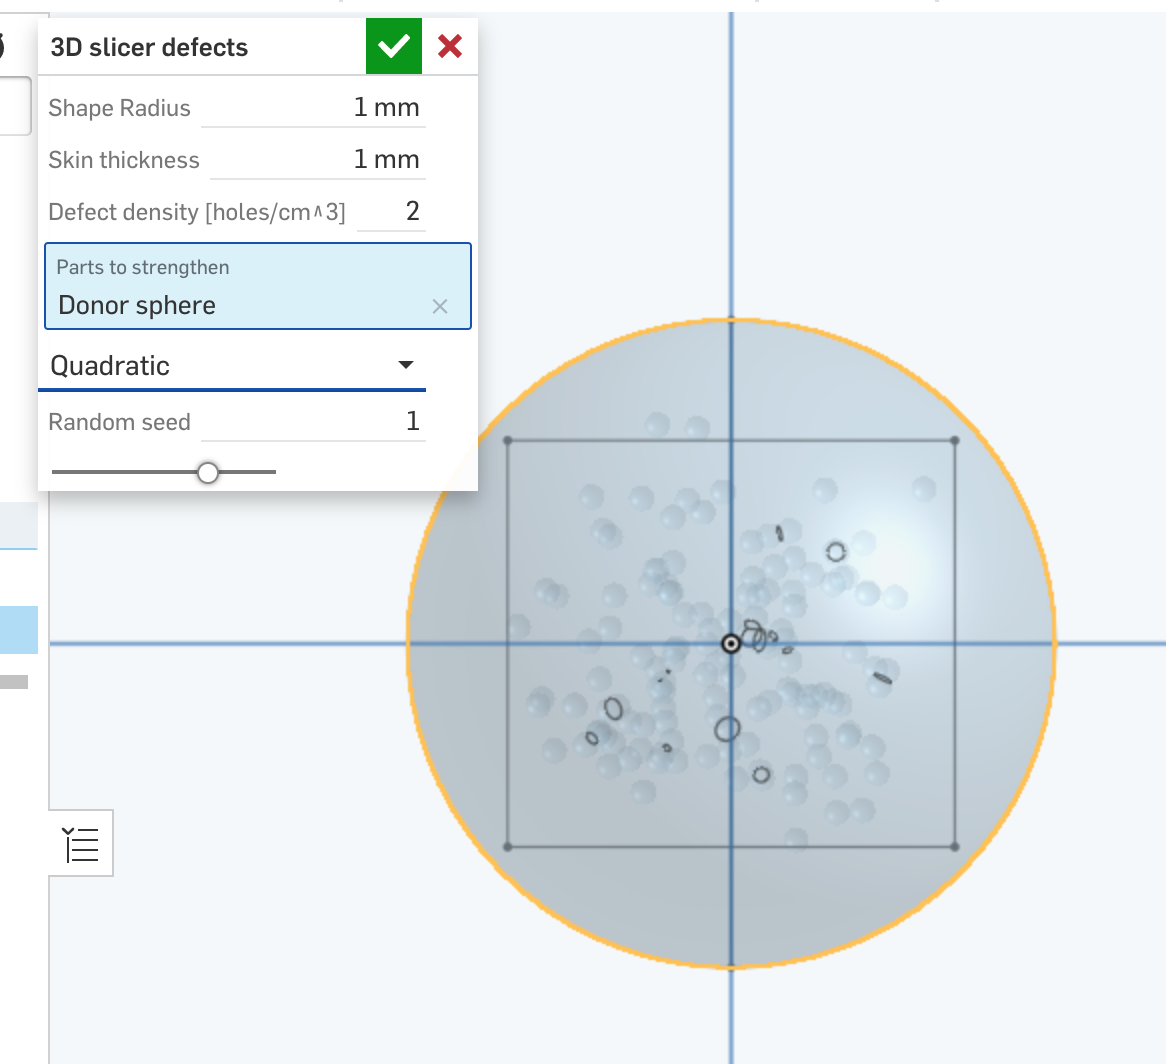Open the feature list panel icon
Screen dimensions: 1166x1064
tap(81, 844)
